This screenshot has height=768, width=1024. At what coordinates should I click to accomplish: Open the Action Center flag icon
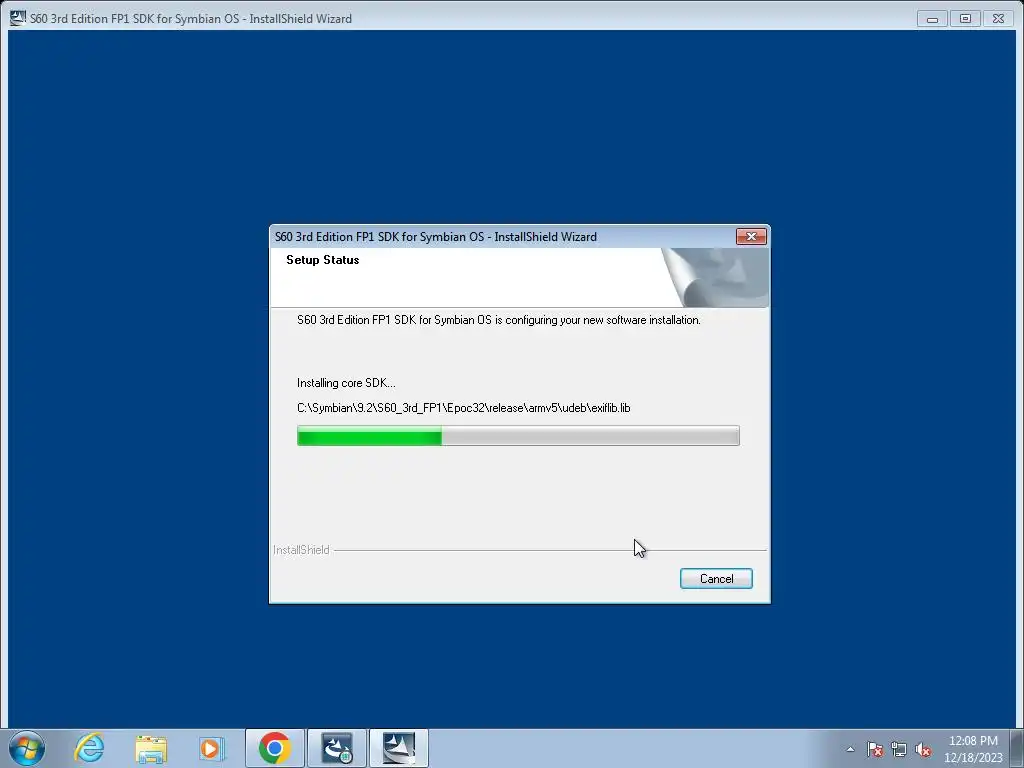875,749
